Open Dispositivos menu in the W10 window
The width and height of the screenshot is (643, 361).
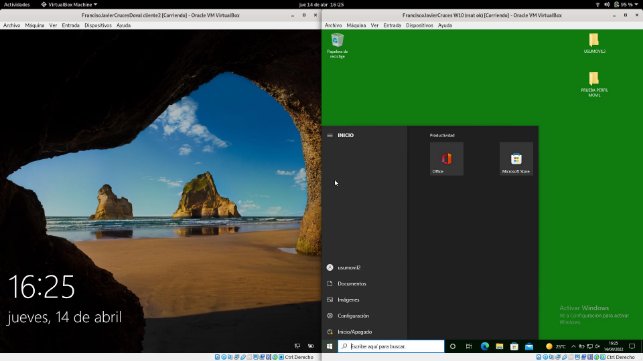click(420, 25)
